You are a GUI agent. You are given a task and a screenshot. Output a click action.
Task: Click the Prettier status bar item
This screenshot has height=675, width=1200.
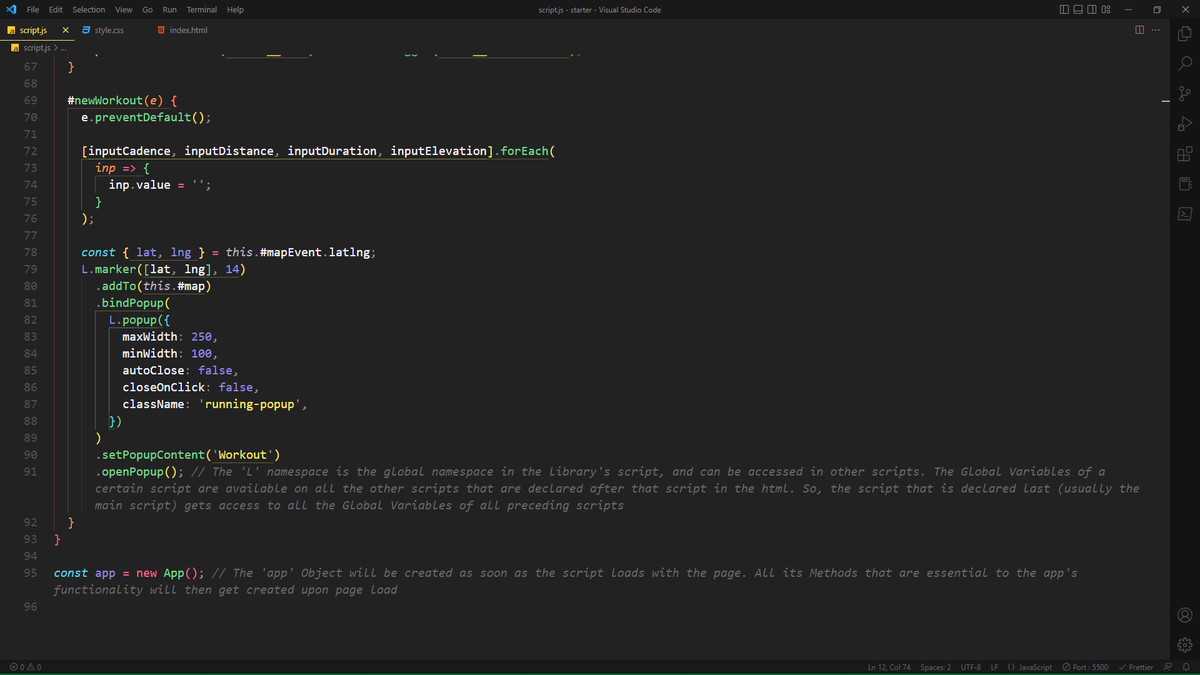pos(1135,667)
